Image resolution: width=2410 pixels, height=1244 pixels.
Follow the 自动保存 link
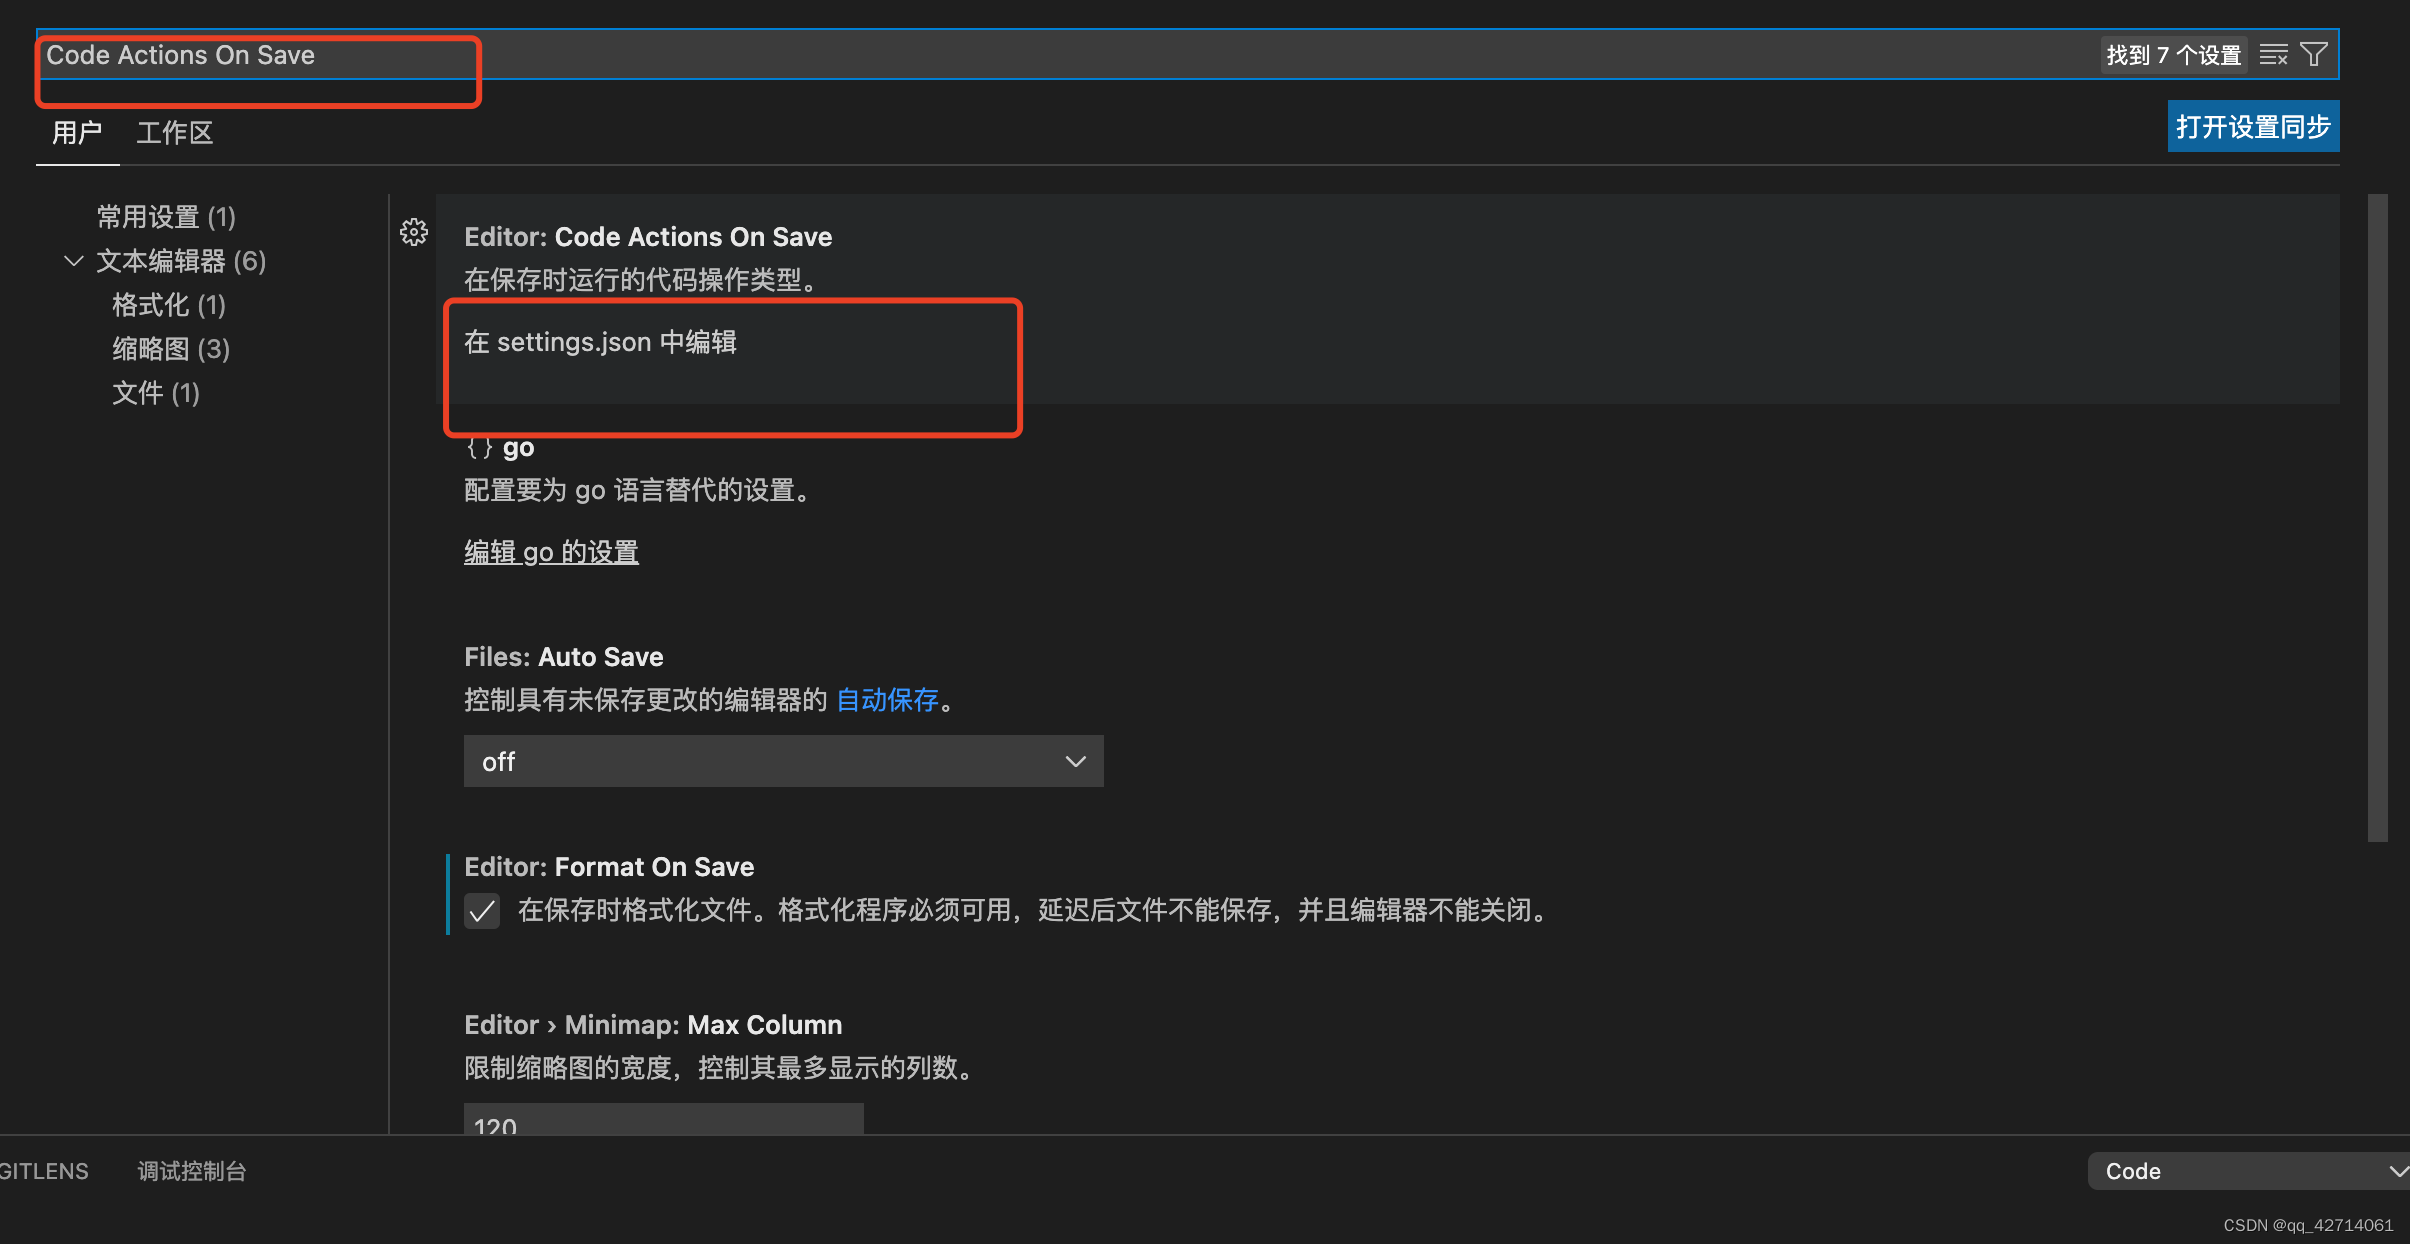coord(887,700)
